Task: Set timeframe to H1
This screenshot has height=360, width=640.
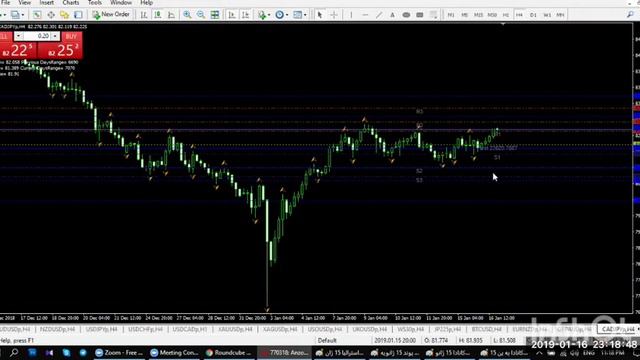Action: [506, 15]
